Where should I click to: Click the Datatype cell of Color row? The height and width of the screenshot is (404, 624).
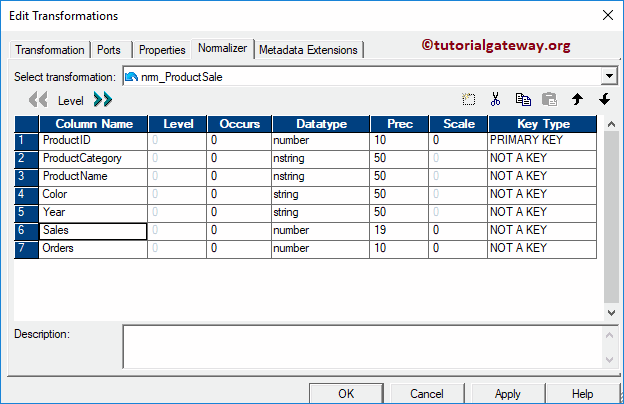321,195
